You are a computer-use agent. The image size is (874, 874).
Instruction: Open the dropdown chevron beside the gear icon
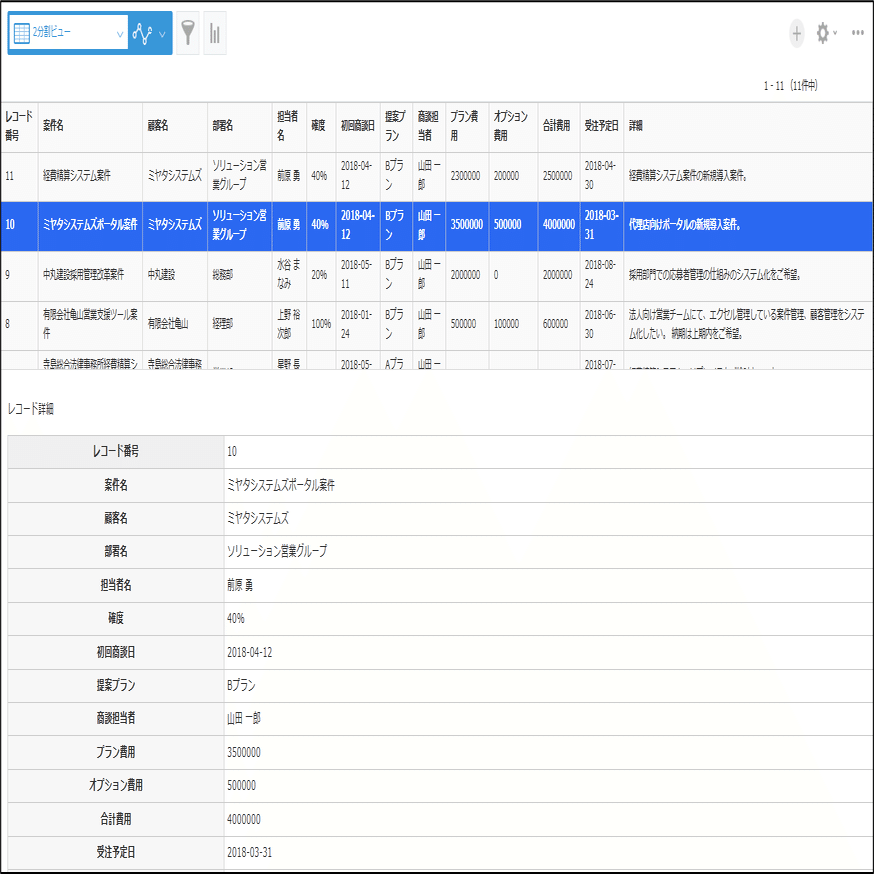tap(836, 33)
